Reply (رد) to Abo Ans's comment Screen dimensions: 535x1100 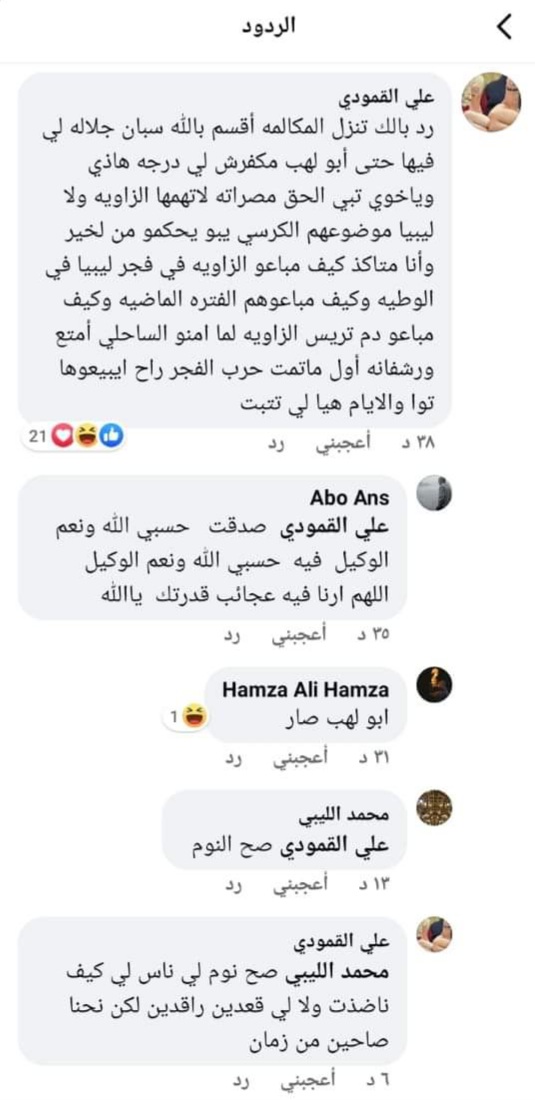pos(232,636)
